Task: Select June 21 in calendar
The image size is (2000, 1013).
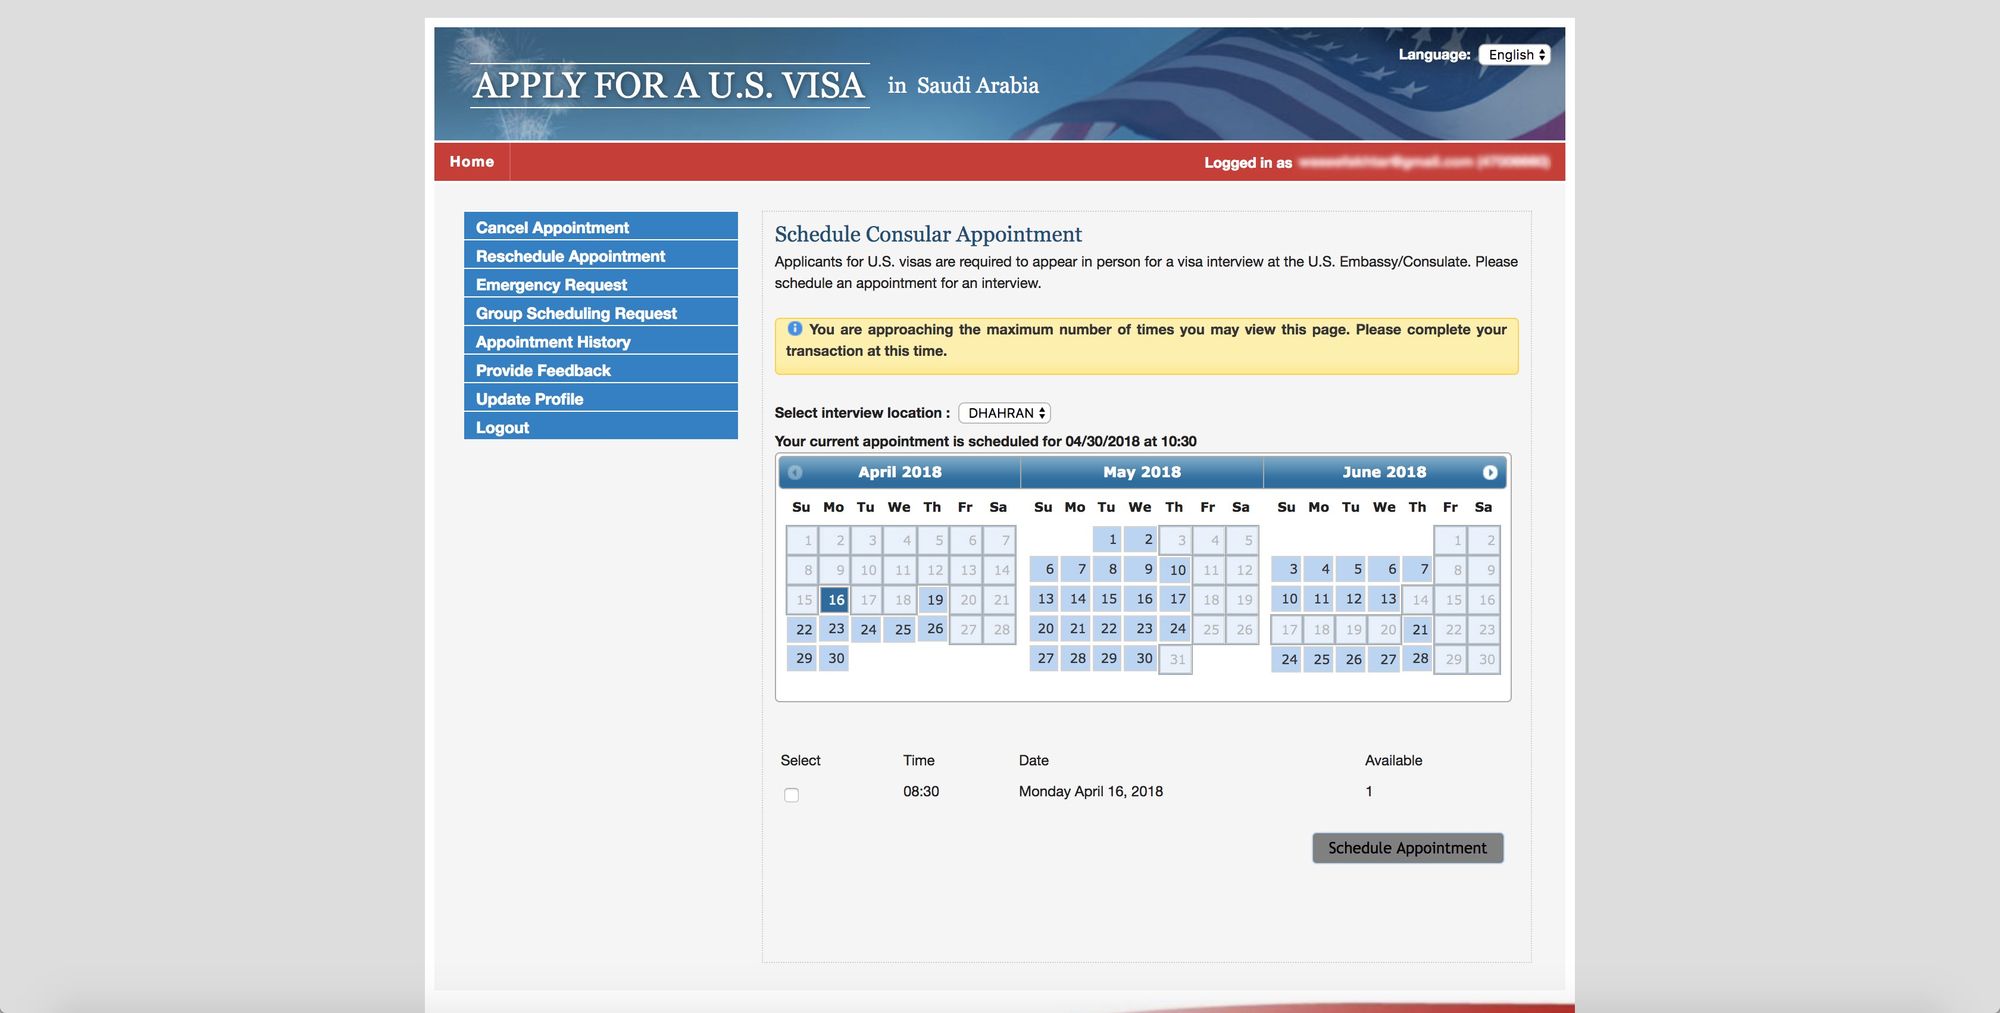Action: 1418,629
